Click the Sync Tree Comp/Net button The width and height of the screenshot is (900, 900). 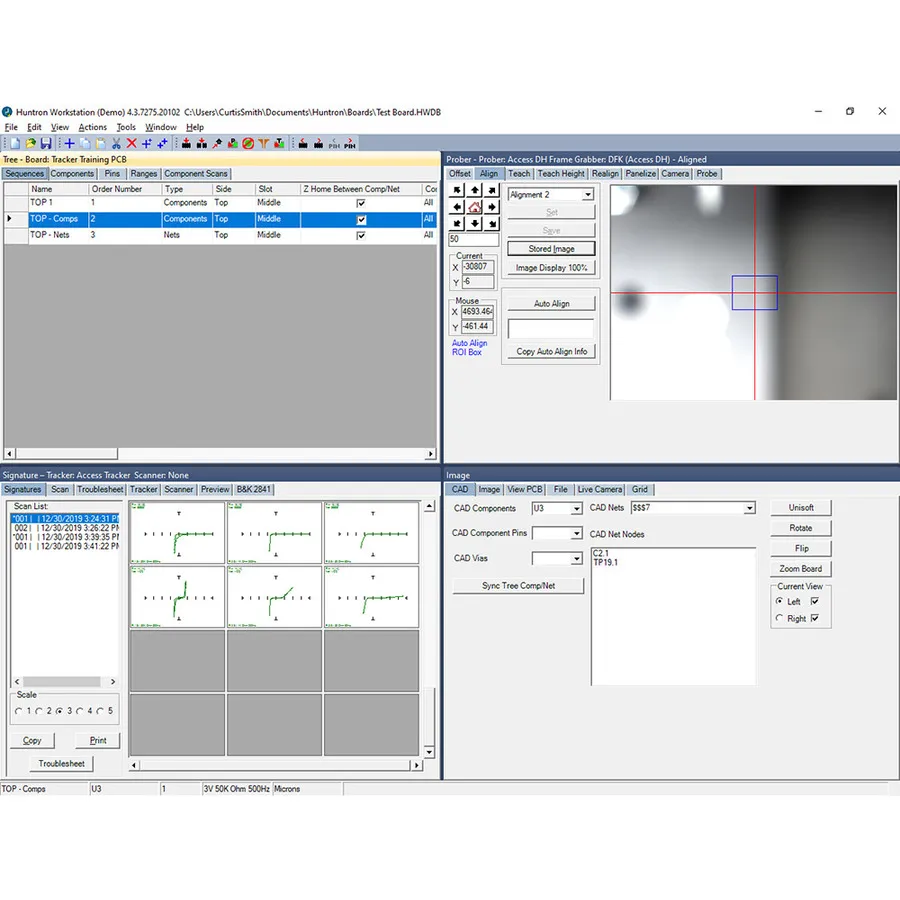point(518,585)
